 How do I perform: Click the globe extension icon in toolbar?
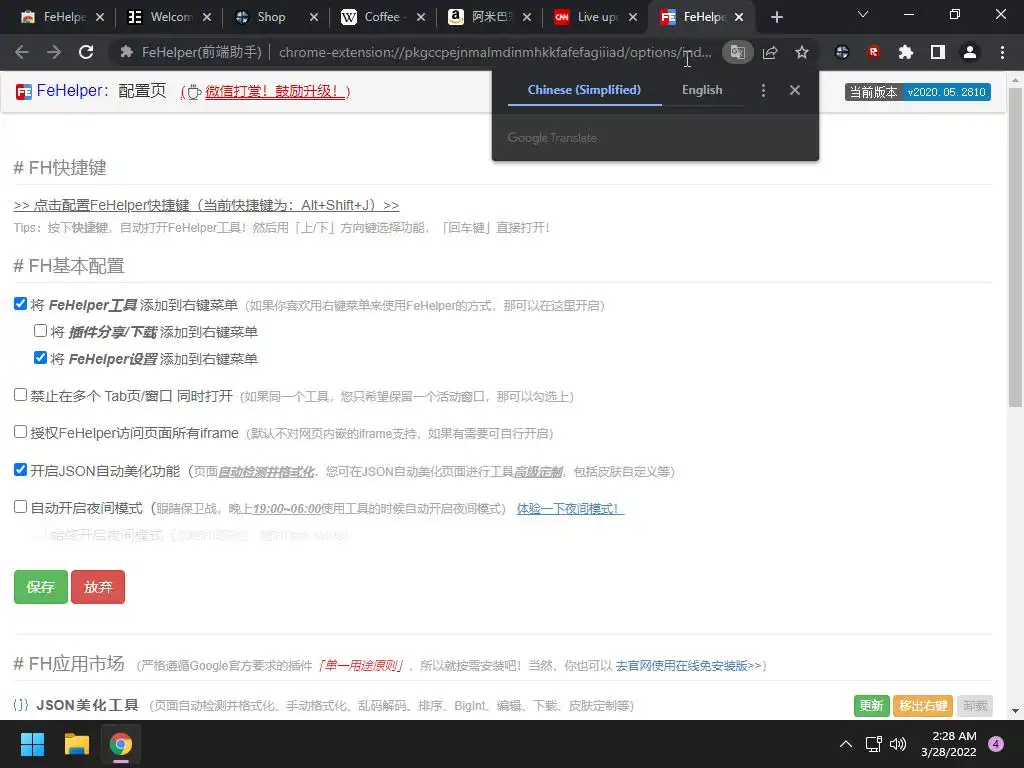click(x=842, y=52)
